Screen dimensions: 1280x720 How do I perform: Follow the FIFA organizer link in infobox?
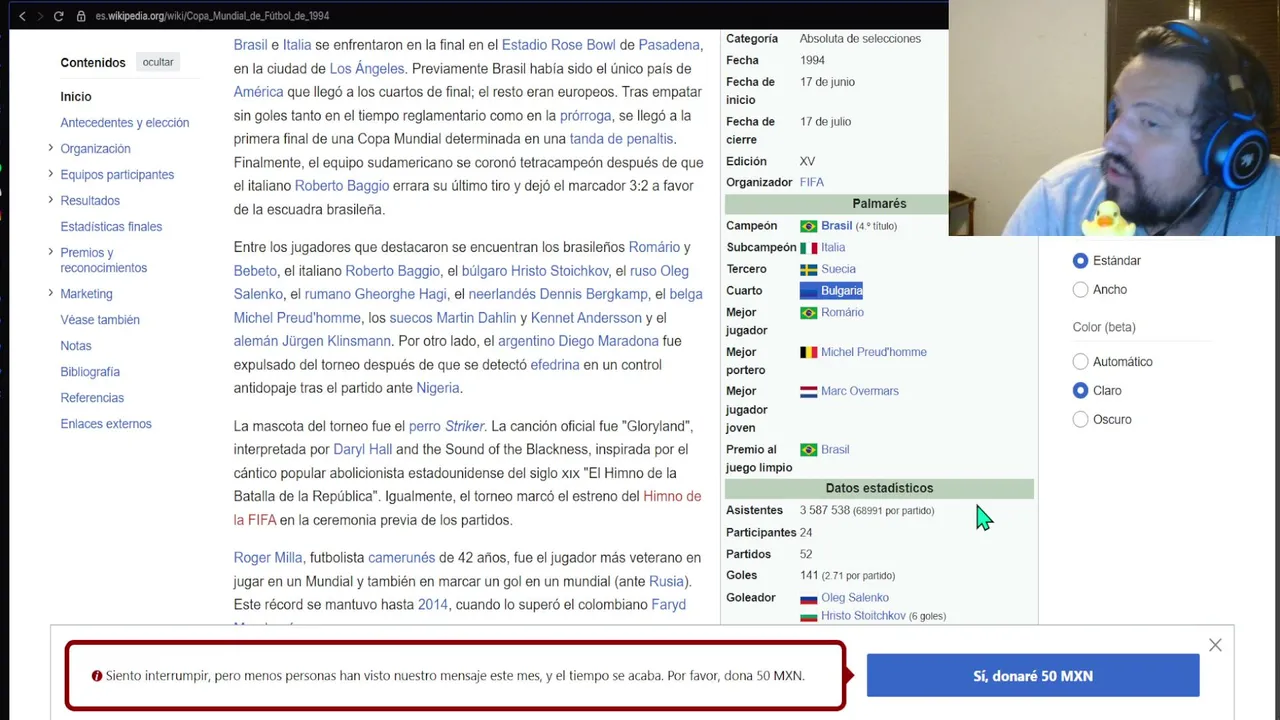point(812,183)
